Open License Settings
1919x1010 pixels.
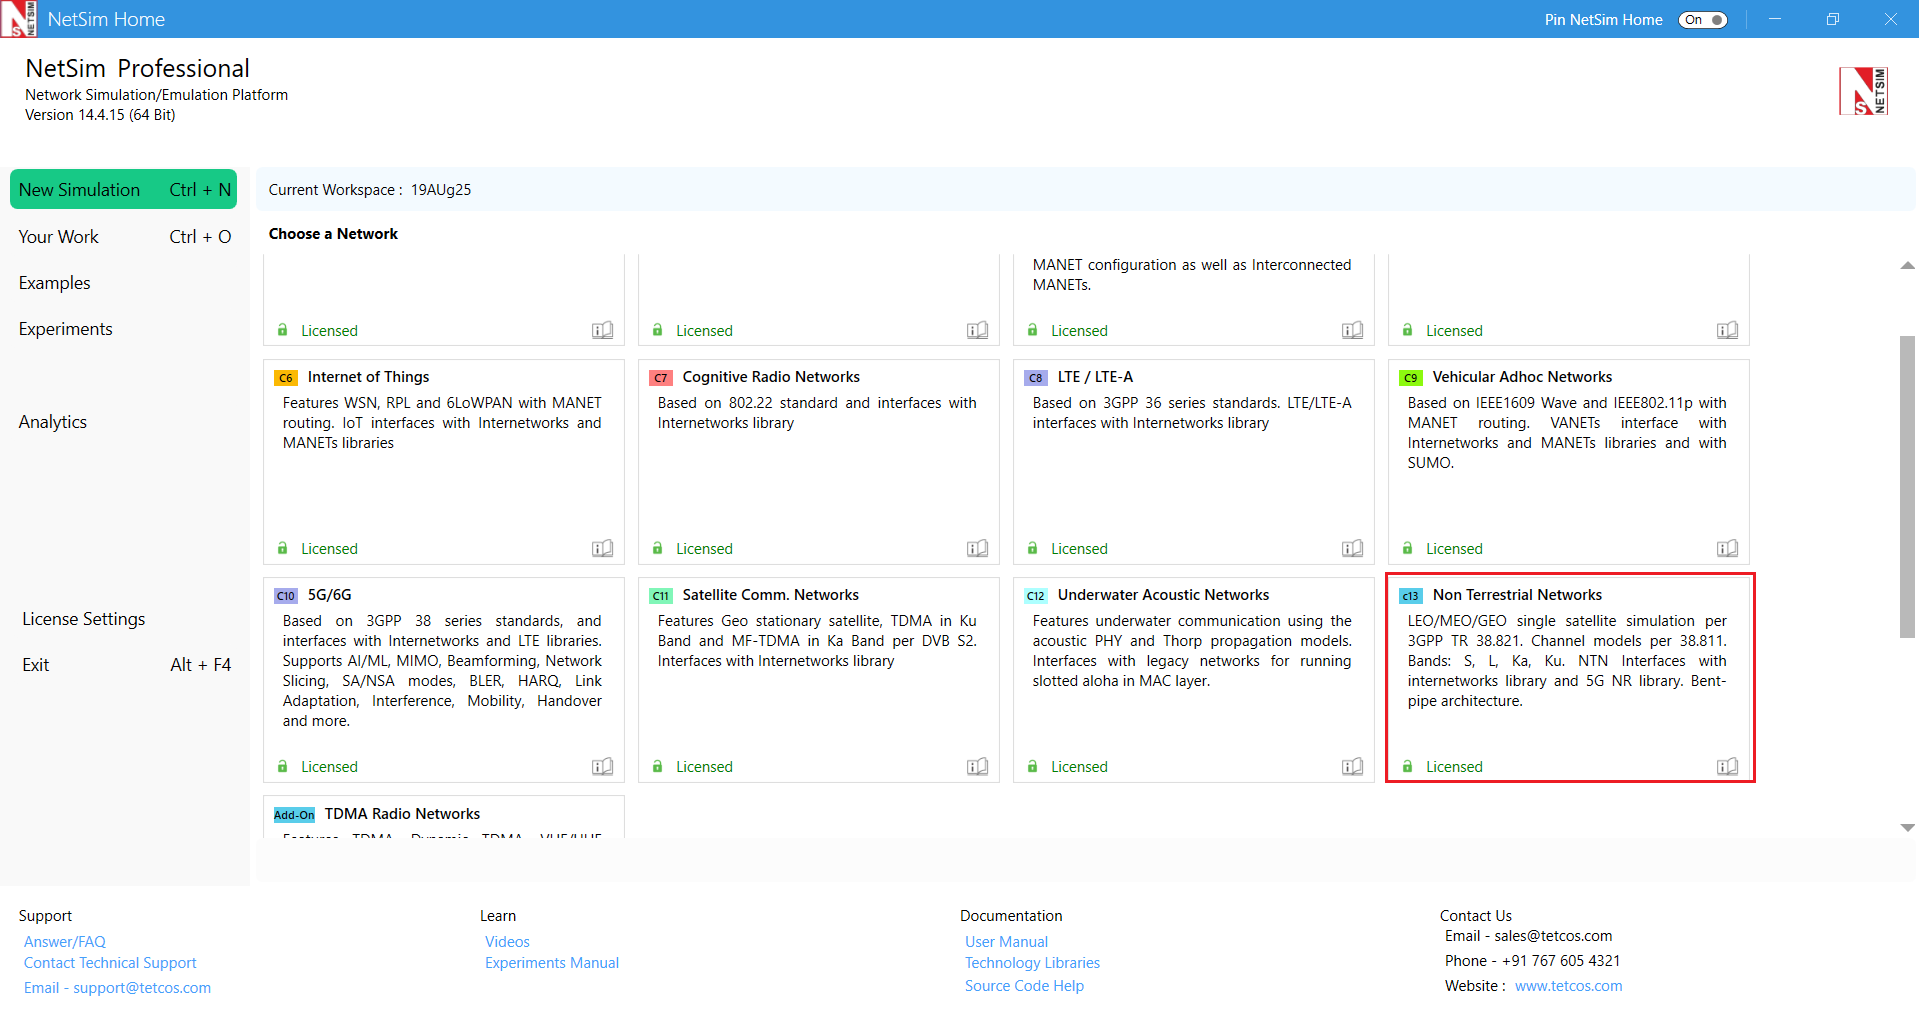tap(84, 619)
